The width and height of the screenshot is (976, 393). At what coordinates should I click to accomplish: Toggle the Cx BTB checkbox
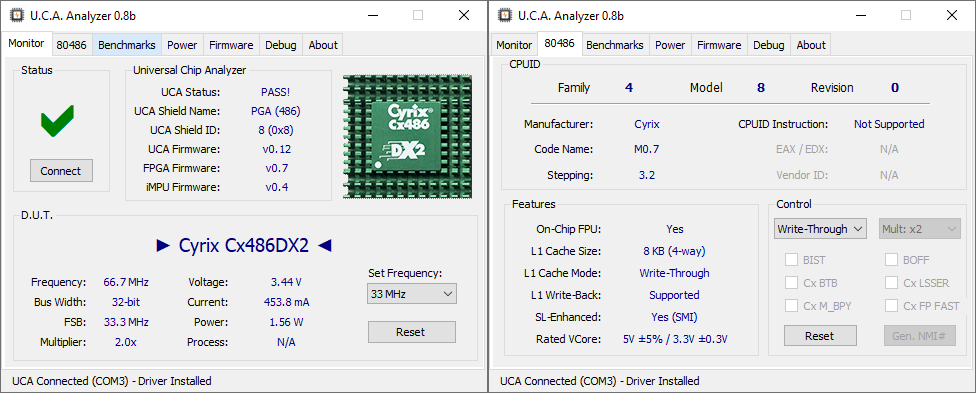click(x=791, y=283)
